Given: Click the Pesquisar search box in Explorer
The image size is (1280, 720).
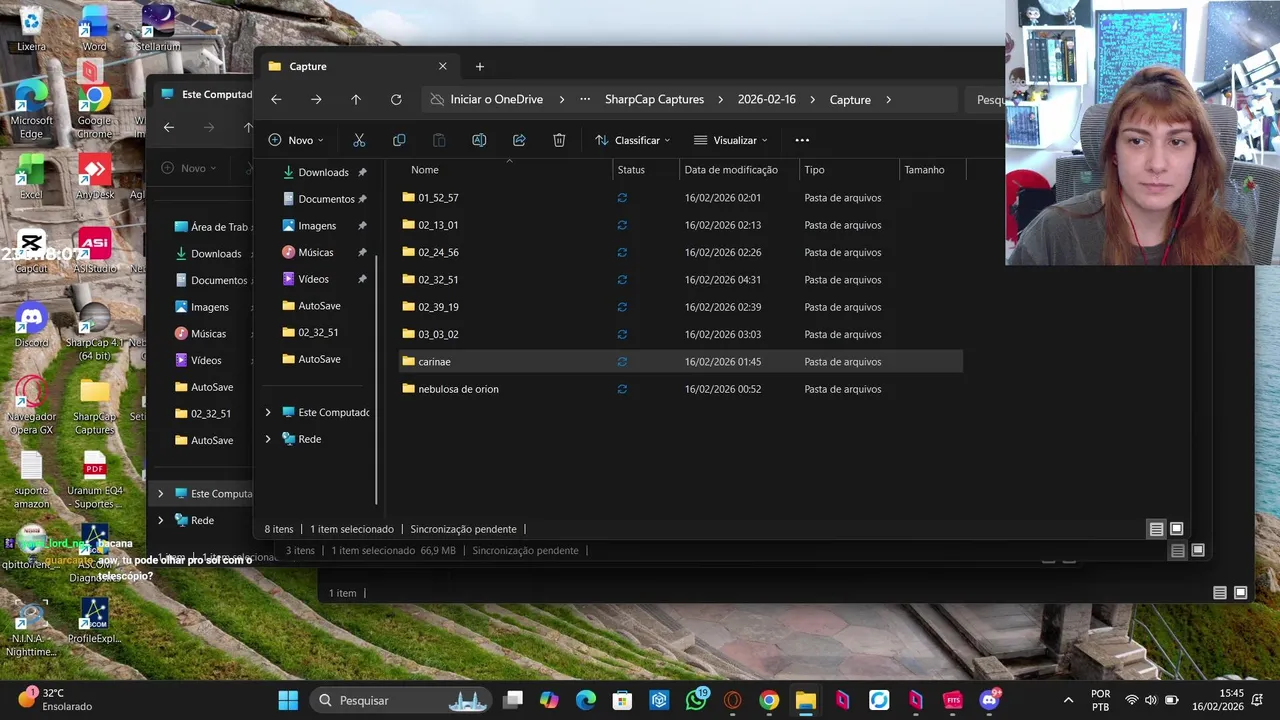Looking at the screenshot, I should tap(984, 100).
